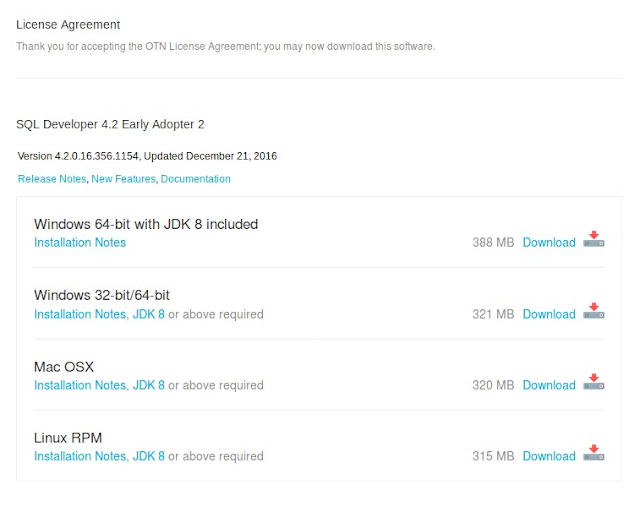640x512 pixels.
Task: Click download icon for Windows 32-bit/64-bit
Action: click(x=594, y=311)
